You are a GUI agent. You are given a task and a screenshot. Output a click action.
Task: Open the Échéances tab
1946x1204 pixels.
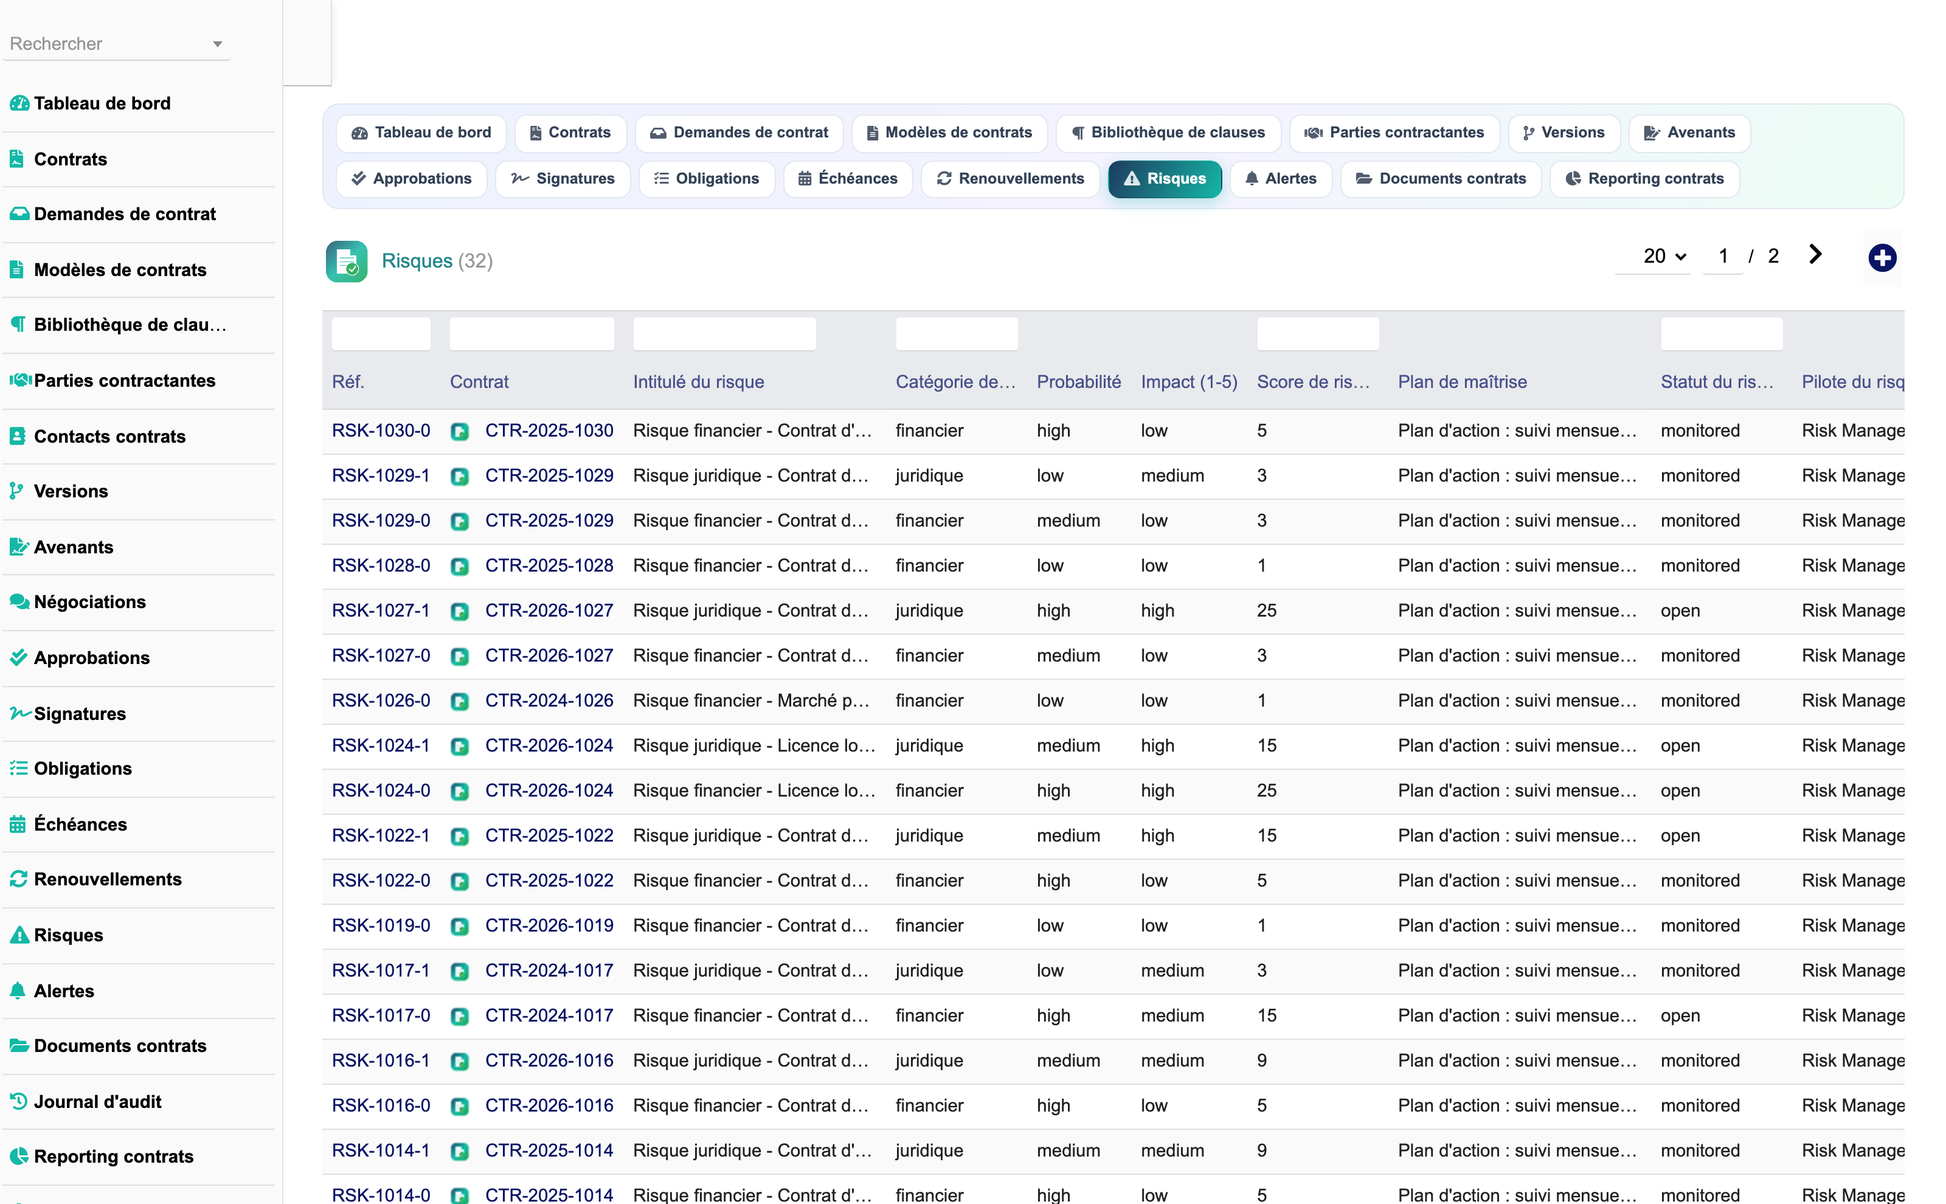848,179
